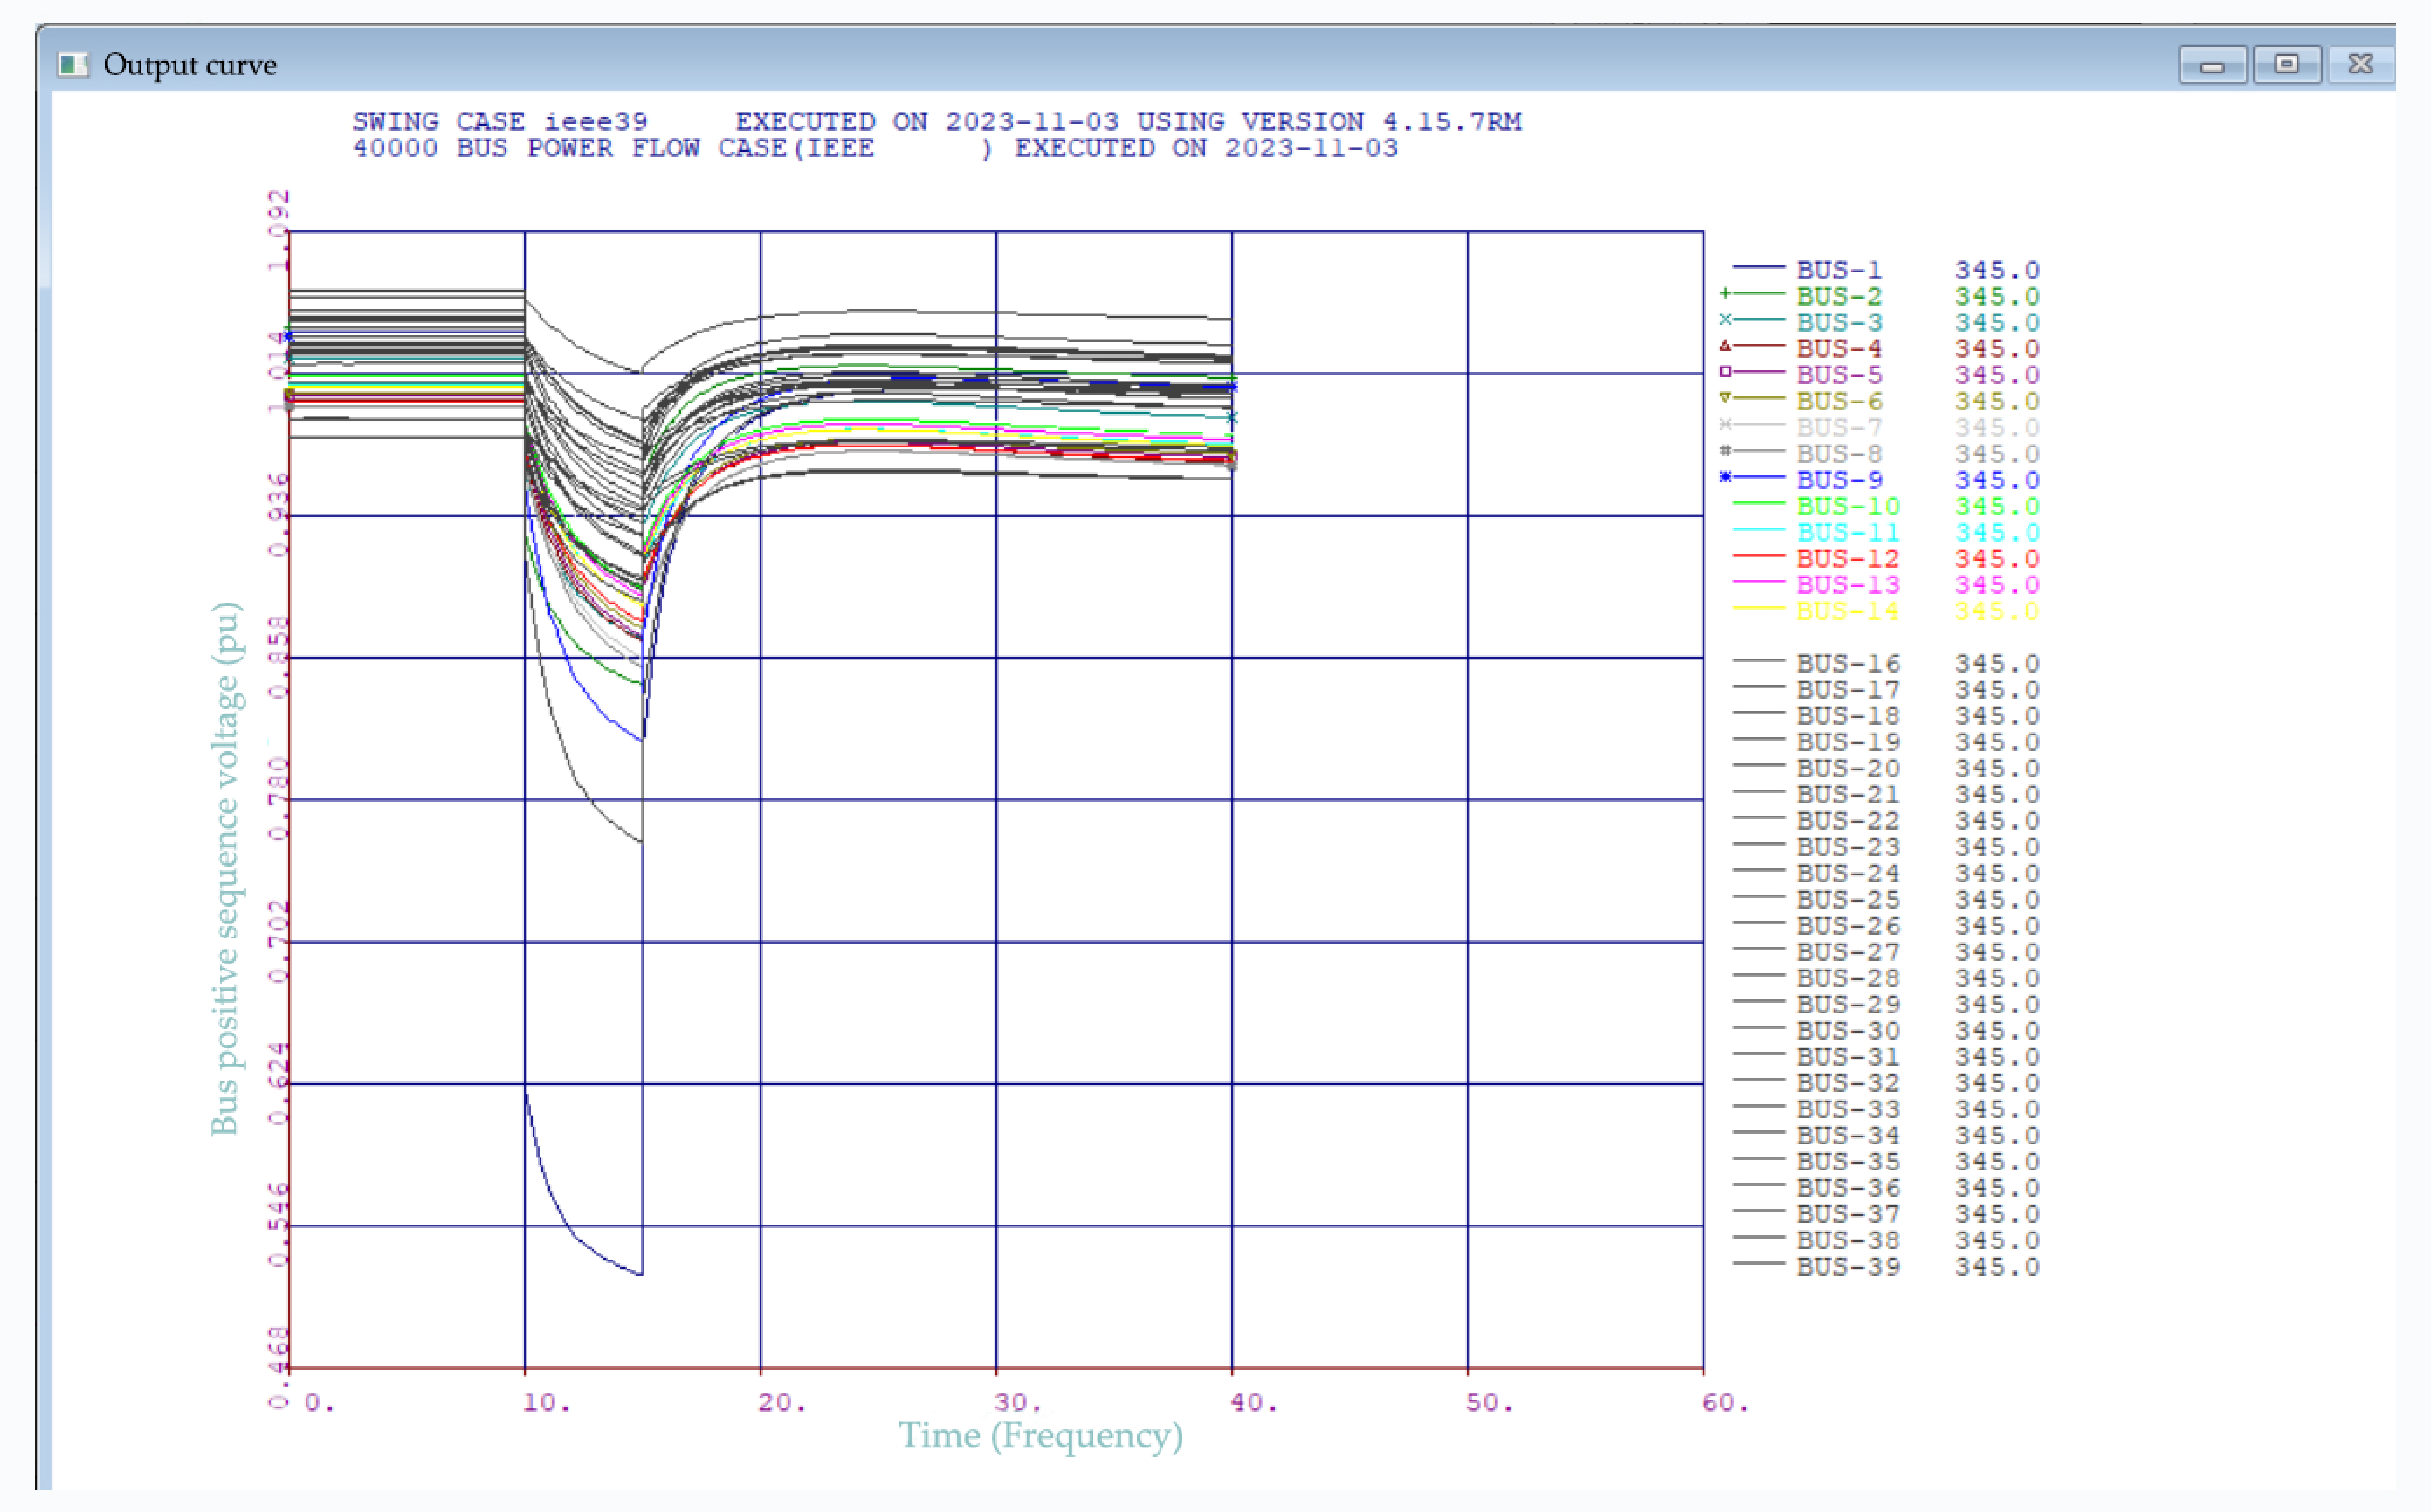Select the BUS-32 legend entry
2431x1512 pixels.
point(1886,1083)
